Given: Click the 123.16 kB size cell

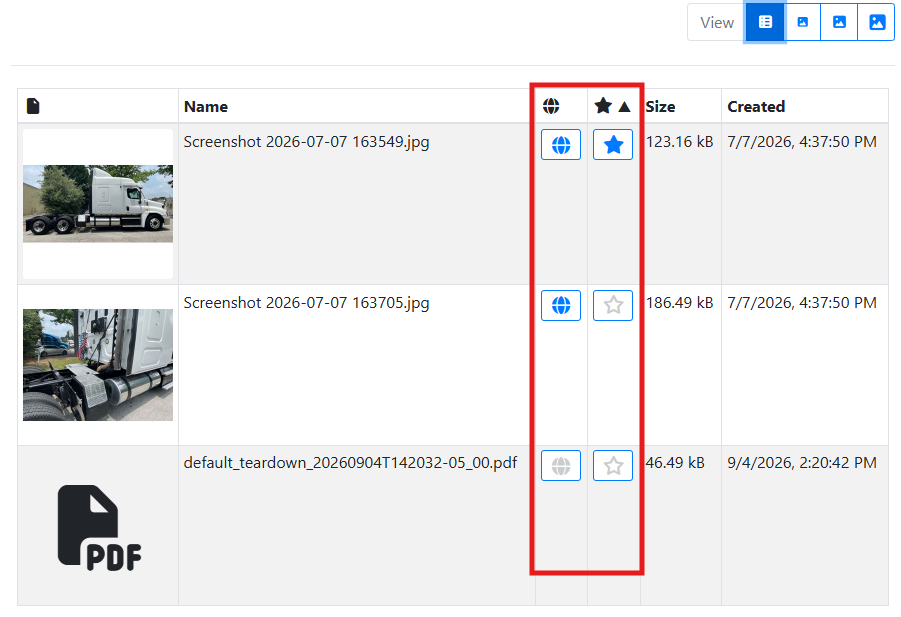Looking at the screenshot, I should (679, 142).
